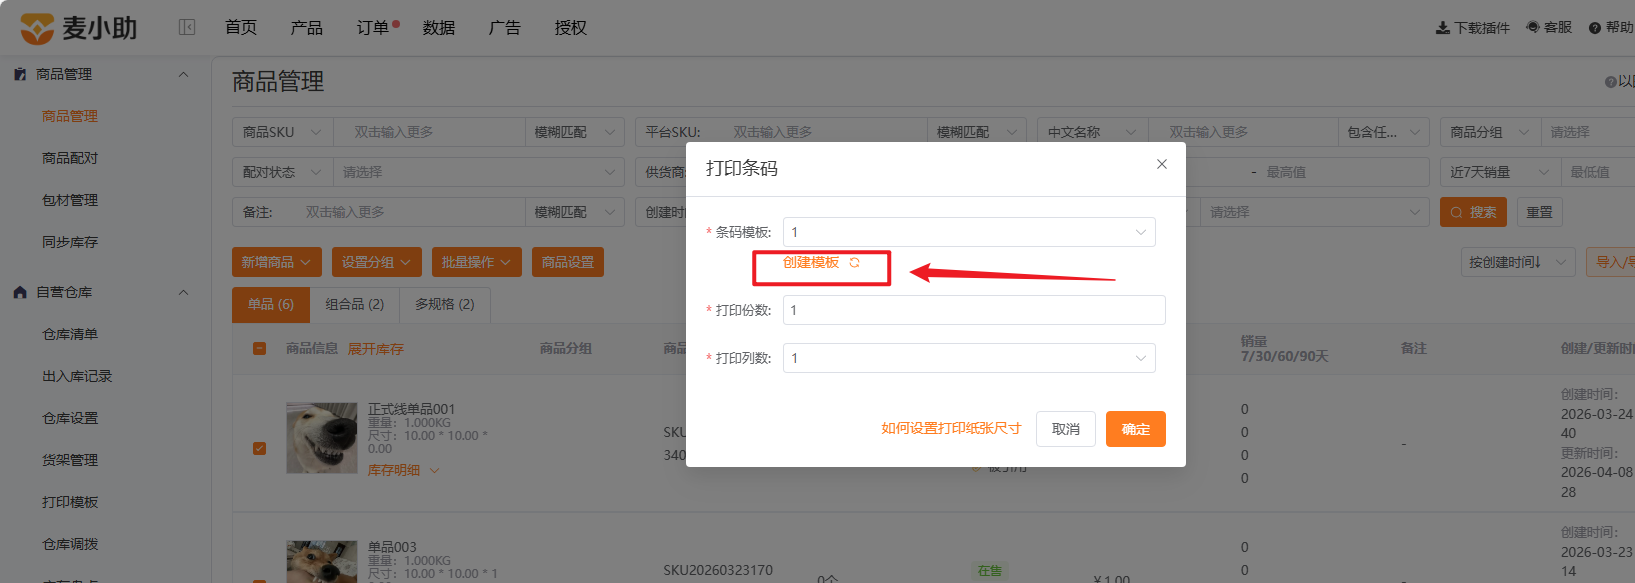Open 出入库记录 in the sidebar
The width and height of the screenshot is (1635, 583).
tap(77, 376)
